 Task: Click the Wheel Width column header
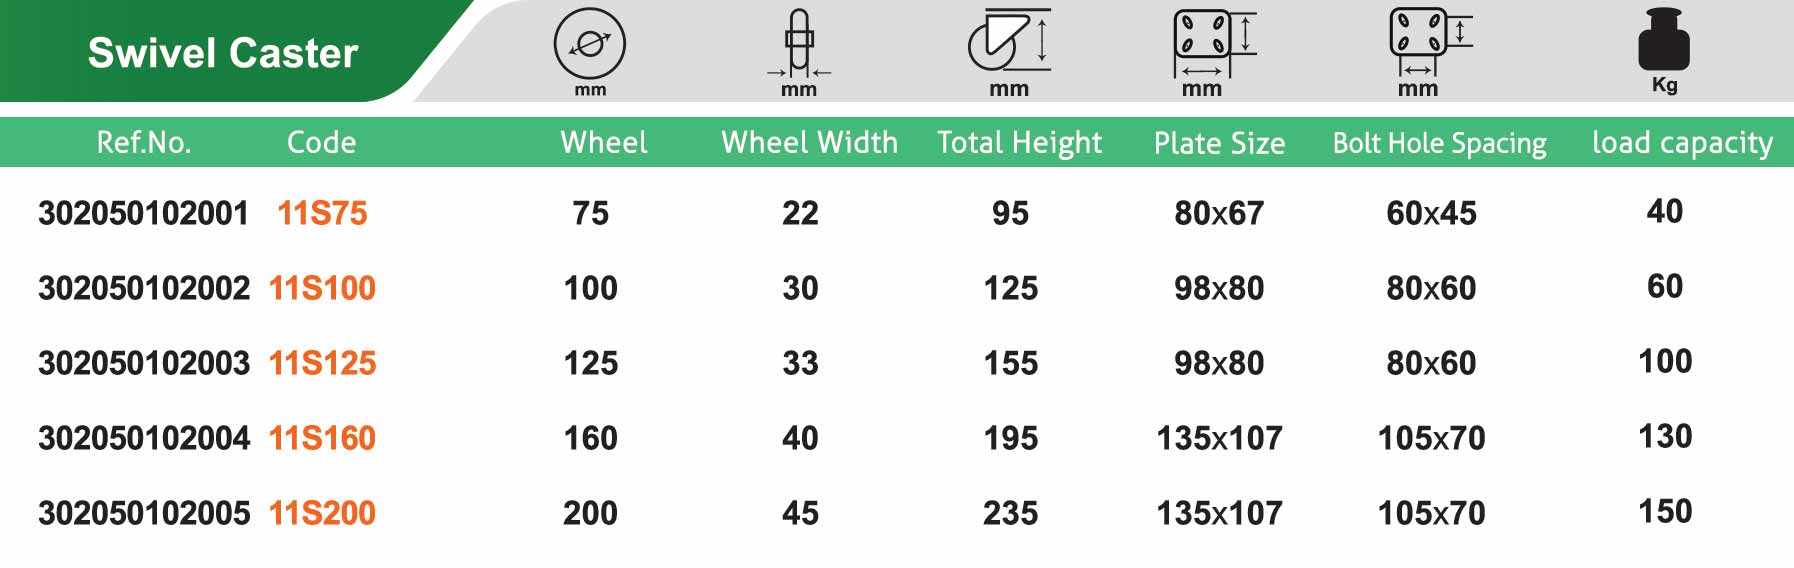(x=809, y=142)
